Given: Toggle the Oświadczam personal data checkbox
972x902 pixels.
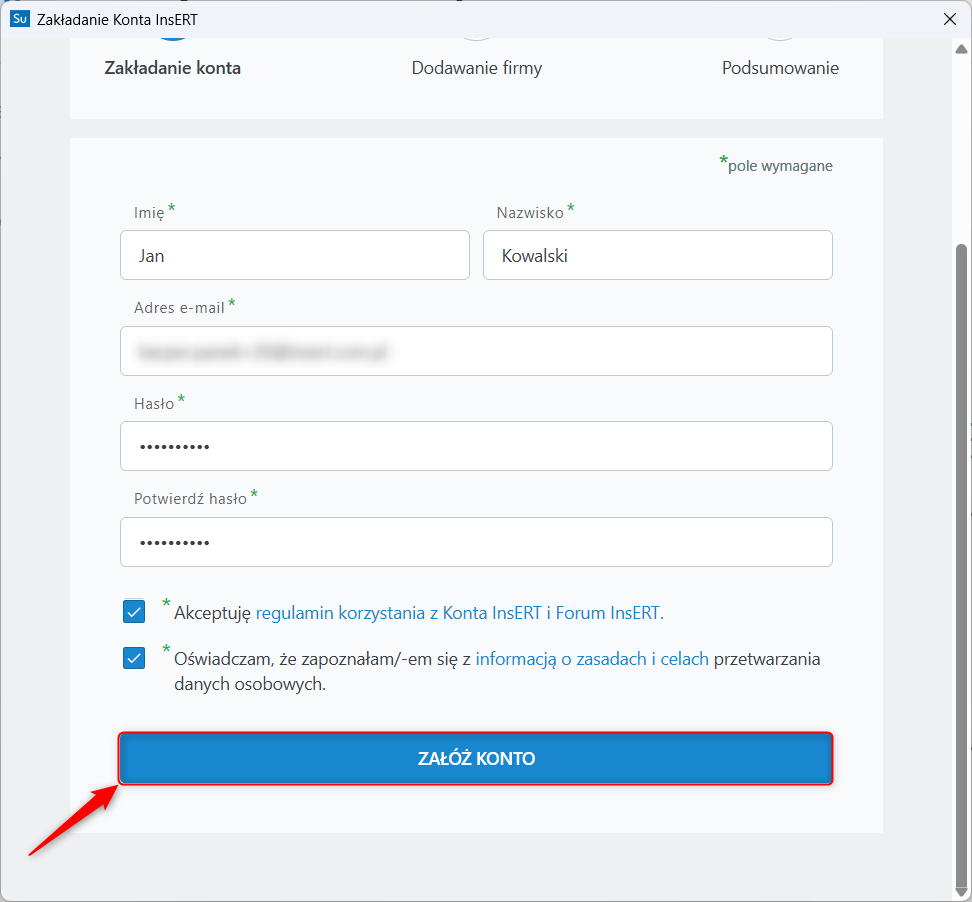Looking at the screenshot, I should pos(134,659).
